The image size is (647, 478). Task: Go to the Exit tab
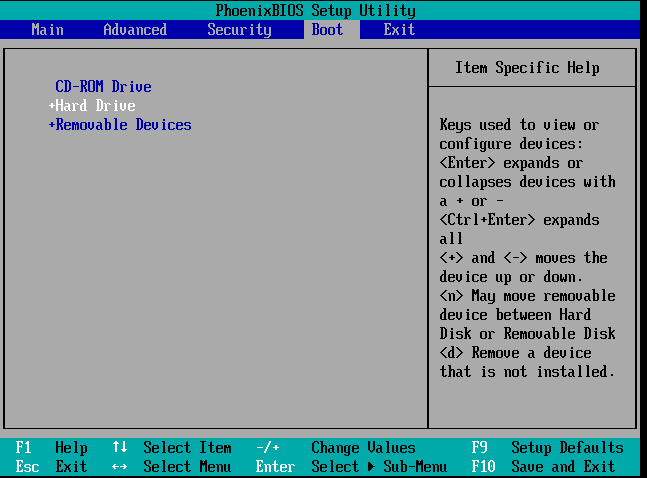click(x=399, y=30)
